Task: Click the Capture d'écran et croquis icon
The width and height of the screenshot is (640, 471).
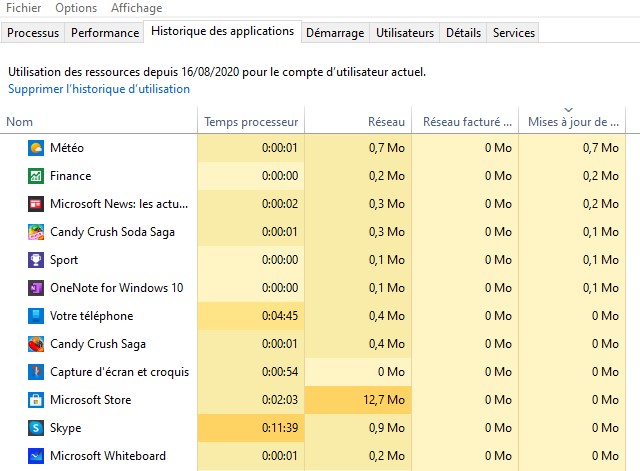Action: [36, 372]
